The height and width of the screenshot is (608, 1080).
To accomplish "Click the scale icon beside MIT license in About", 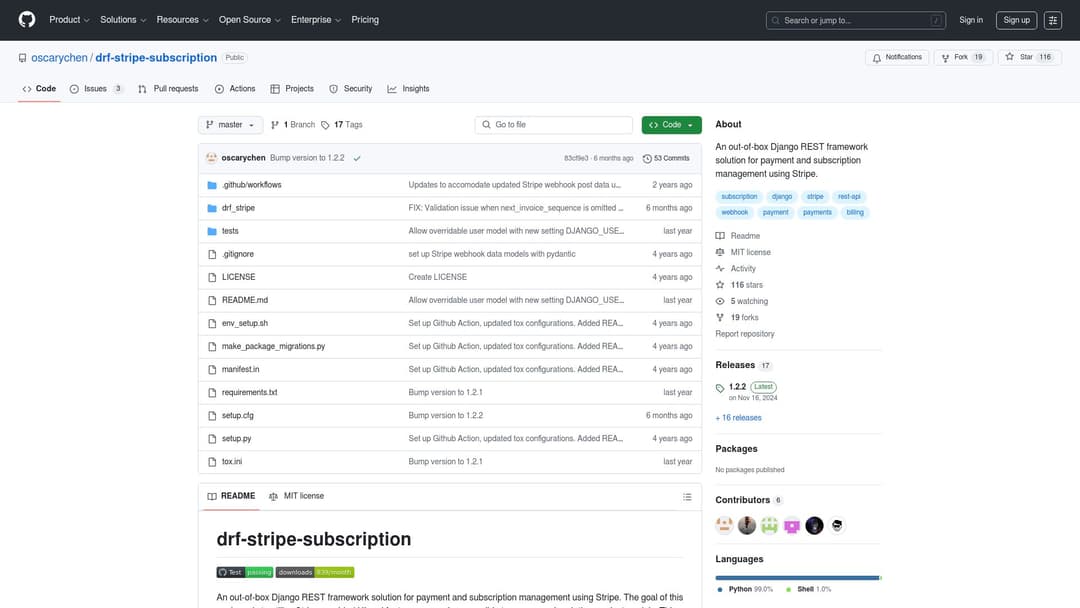I will [720, 253].
